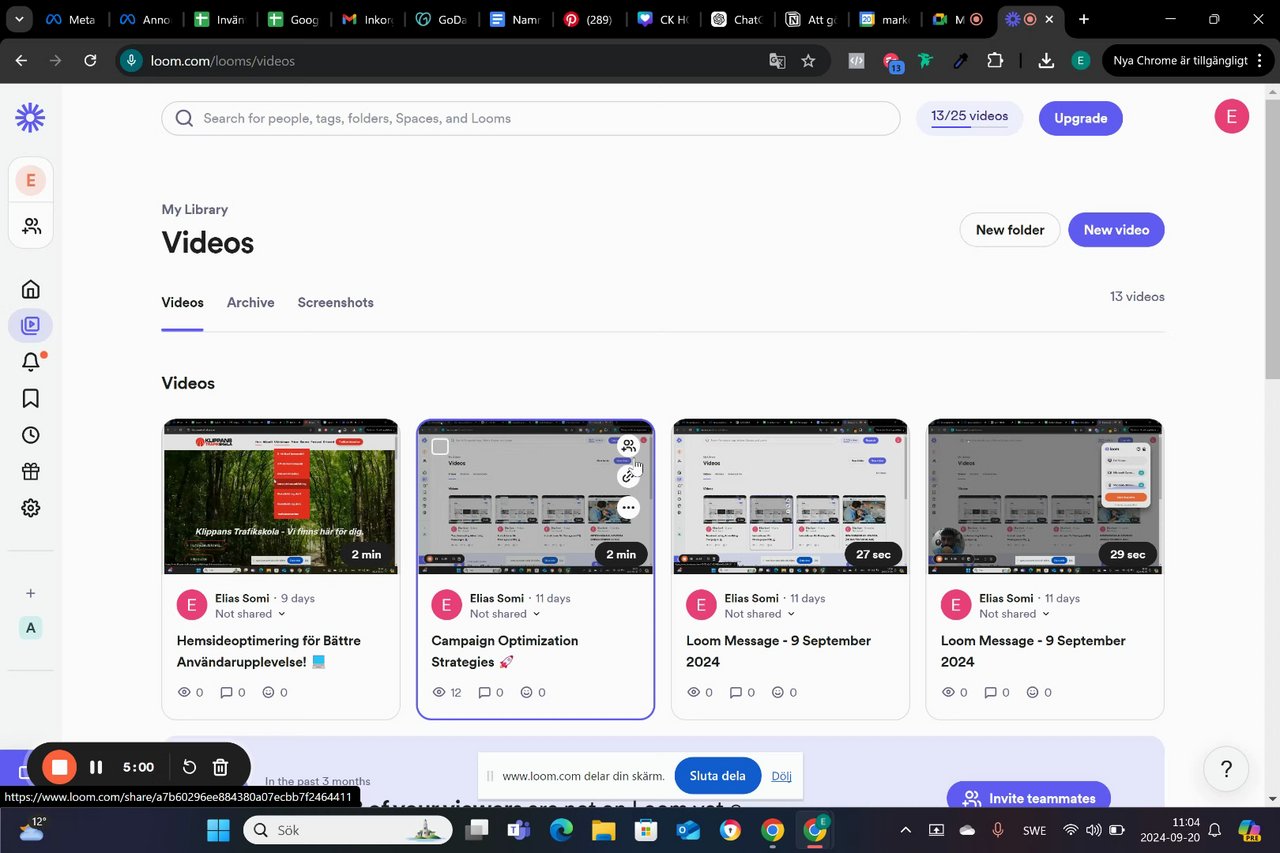The width and height of the screenshot is (1280, 853).
Task: Click the Invite teammates button
Action: (1029, 798)
